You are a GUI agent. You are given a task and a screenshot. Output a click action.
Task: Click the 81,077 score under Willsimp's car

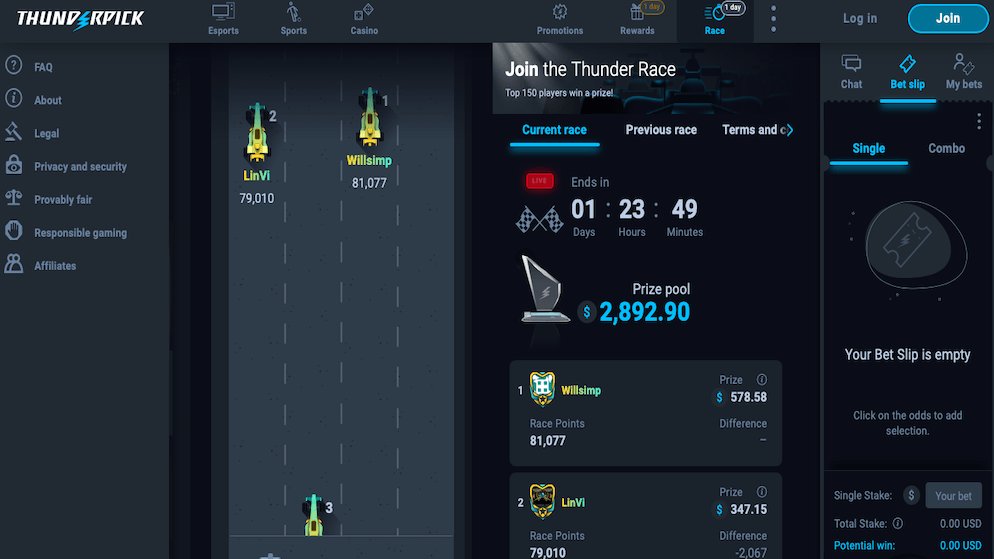pyautogui.click(x=369, y=183)
